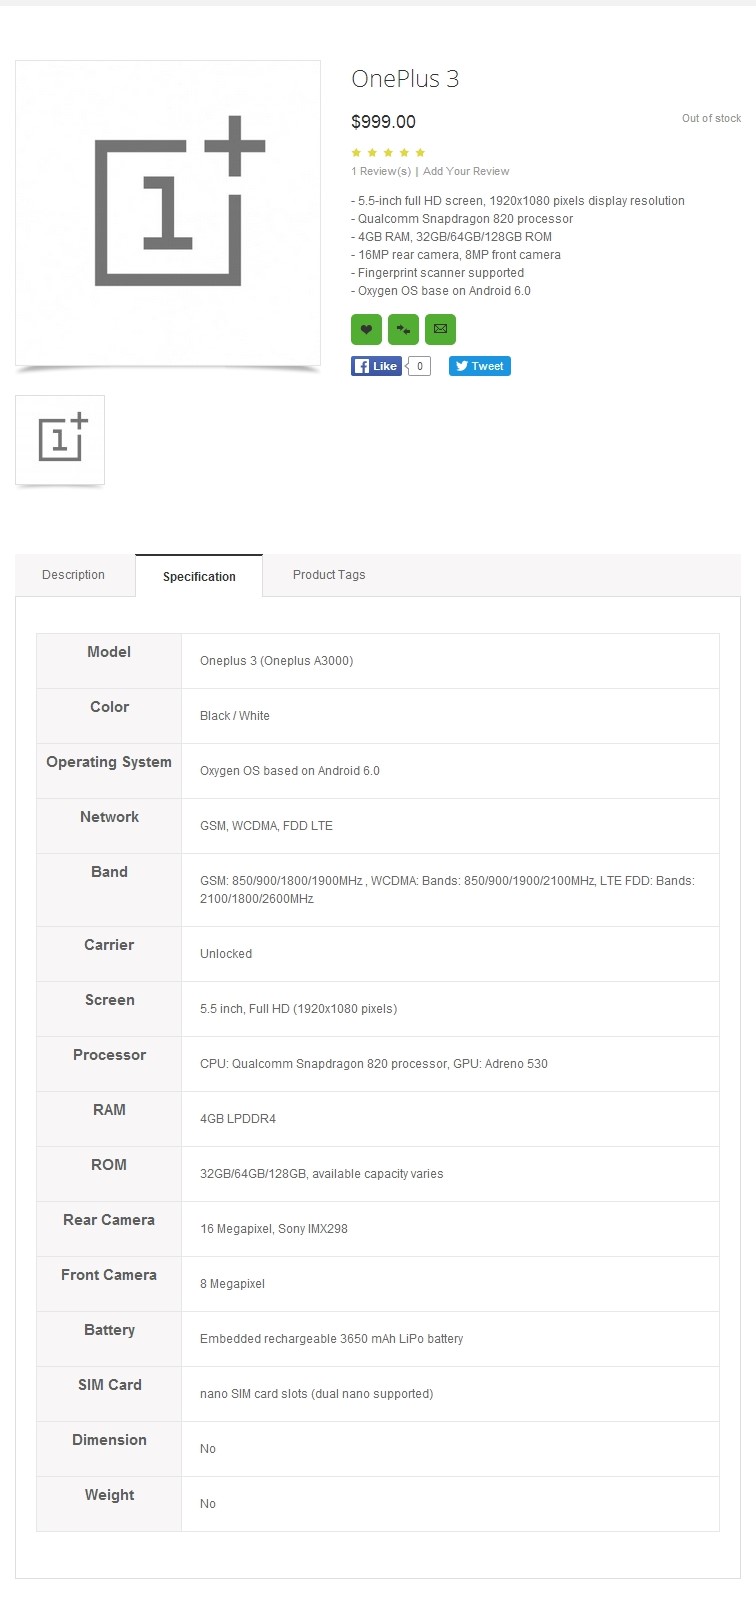Email to a friend envelope icon
The width and height of the screenshot is (756, 1598).
coord(440,329)
